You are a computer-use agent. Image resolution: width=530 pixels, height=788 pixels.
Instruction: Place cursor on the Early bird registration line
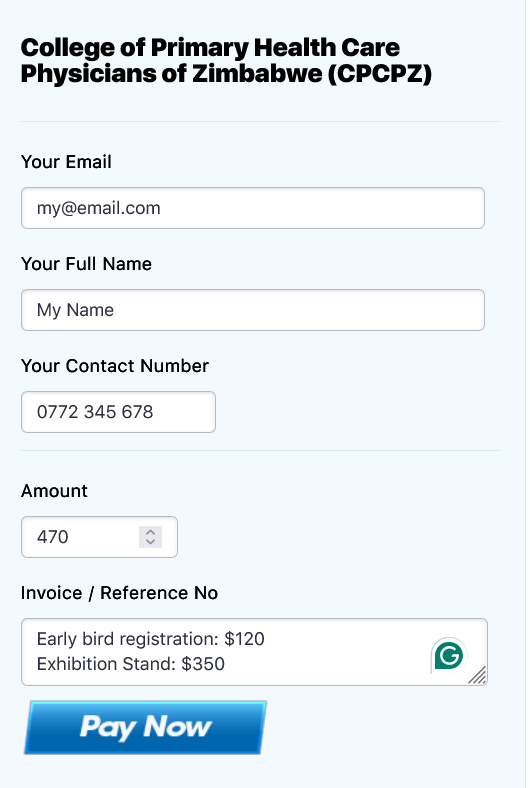tap(150, 639)
